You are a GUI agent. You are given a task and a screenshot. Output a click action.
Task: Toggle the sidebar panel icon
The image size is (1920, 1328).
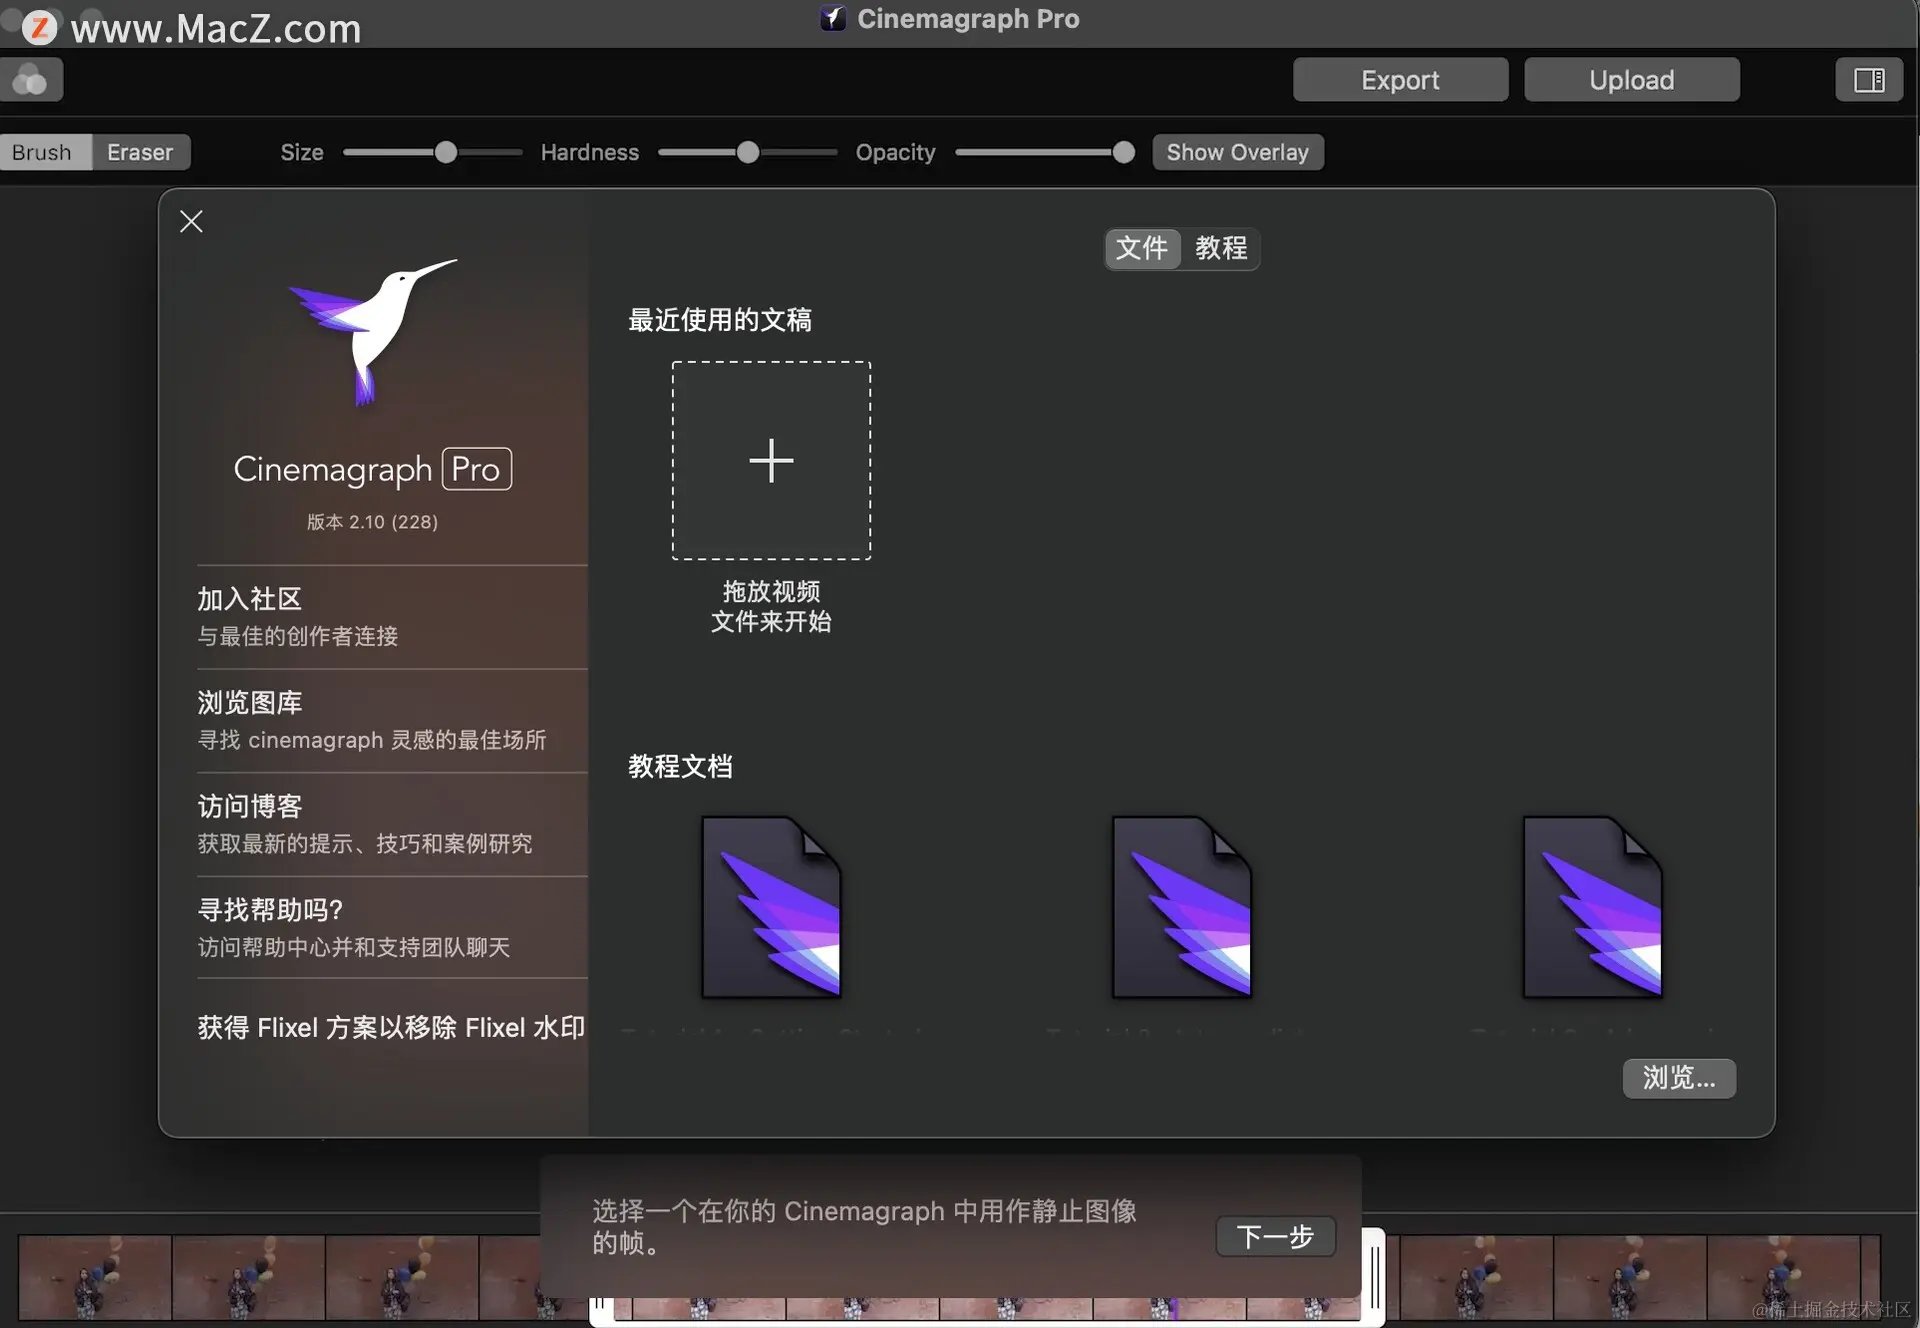pyautogui.click(x=1868, y=80)
